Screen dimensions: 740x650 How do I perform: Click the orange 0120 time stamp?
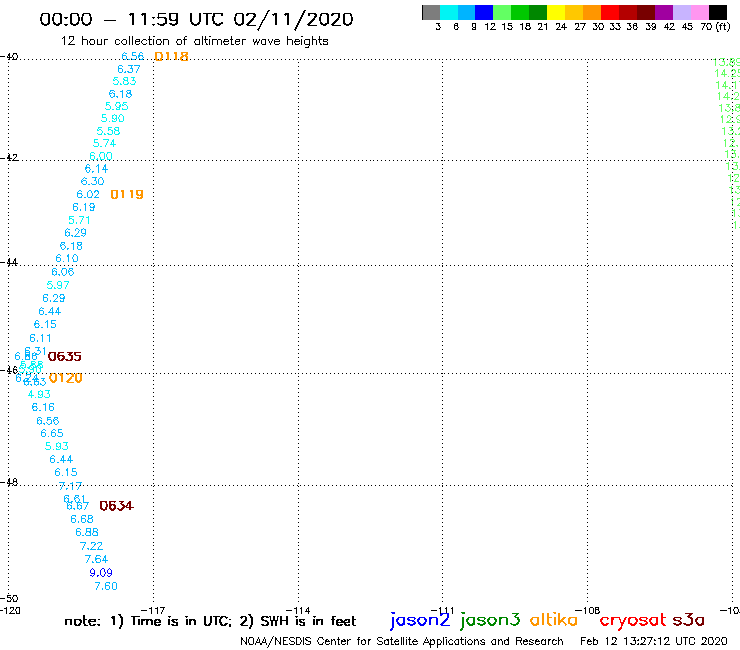(66, 378)
